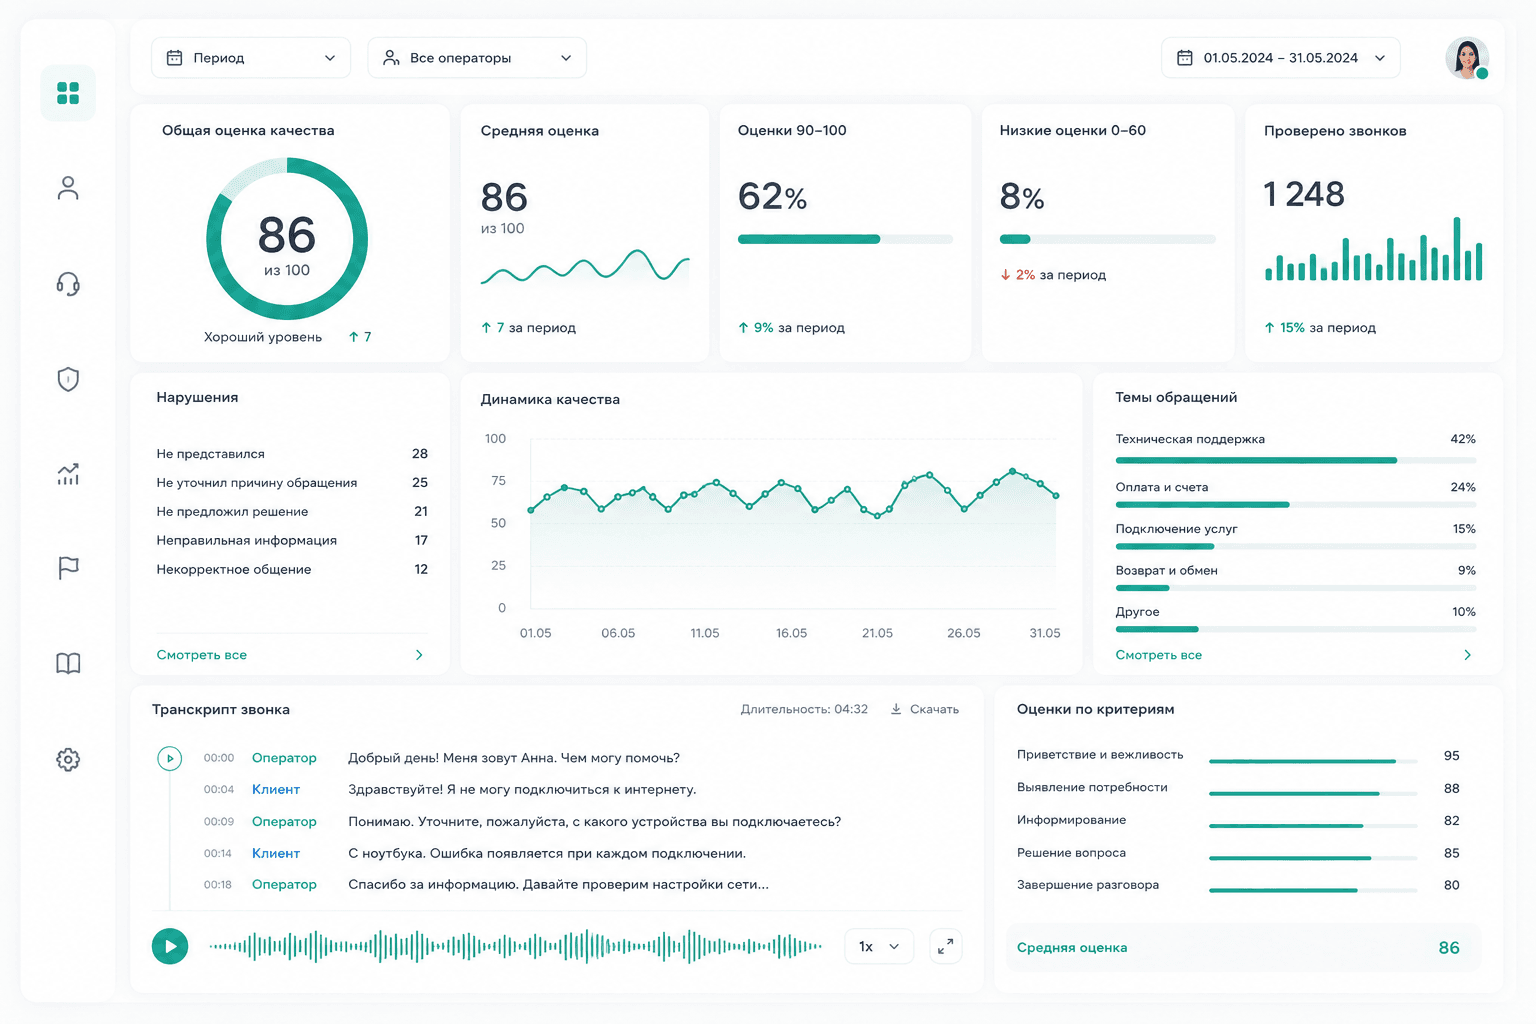Play the first transcript line at 00:00

(x=170, y=758)
